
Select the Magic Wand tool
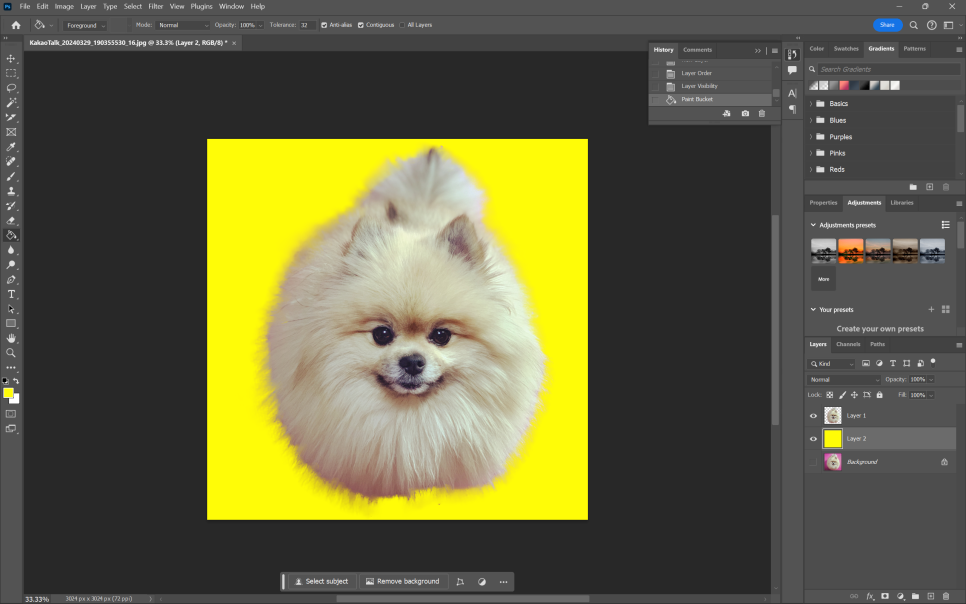[x=11, y=103]
